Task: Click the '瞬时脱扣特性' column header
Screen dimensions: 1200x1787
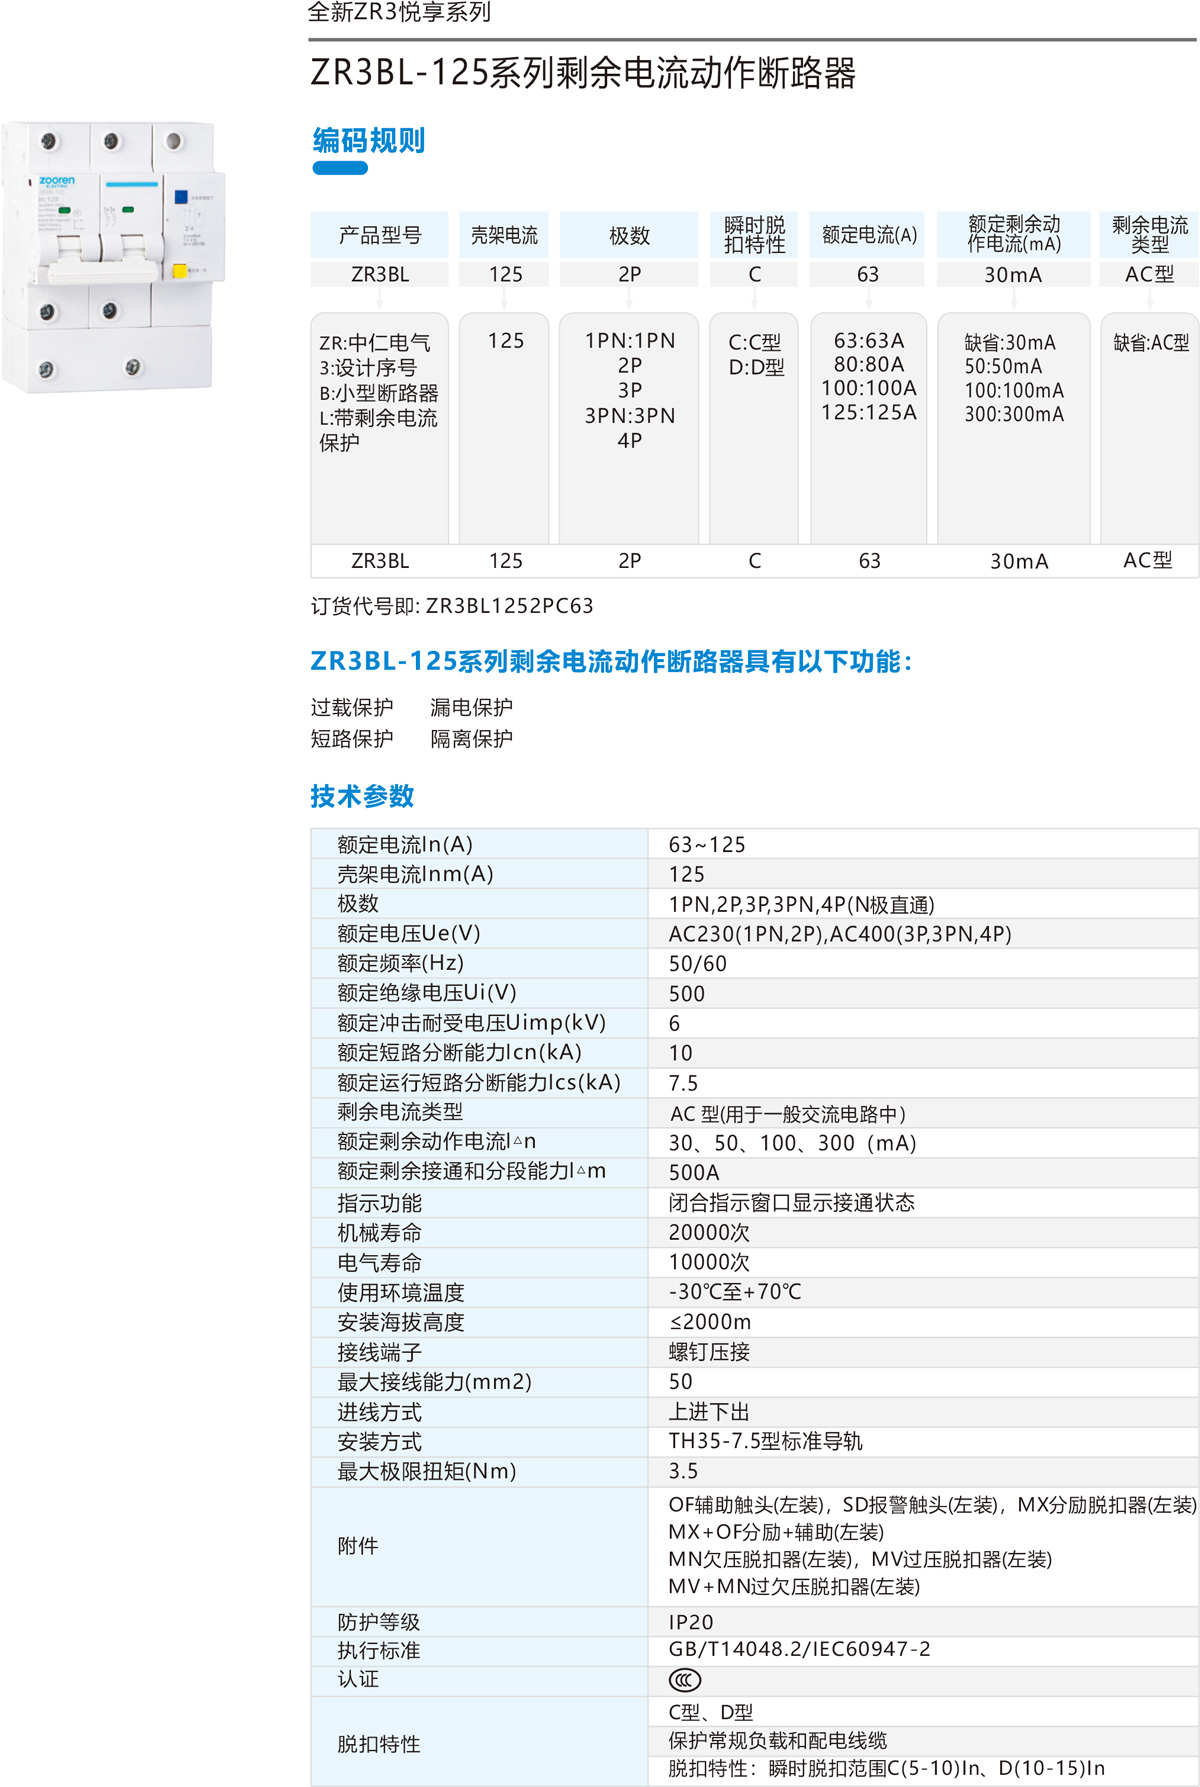Action: 754,235
